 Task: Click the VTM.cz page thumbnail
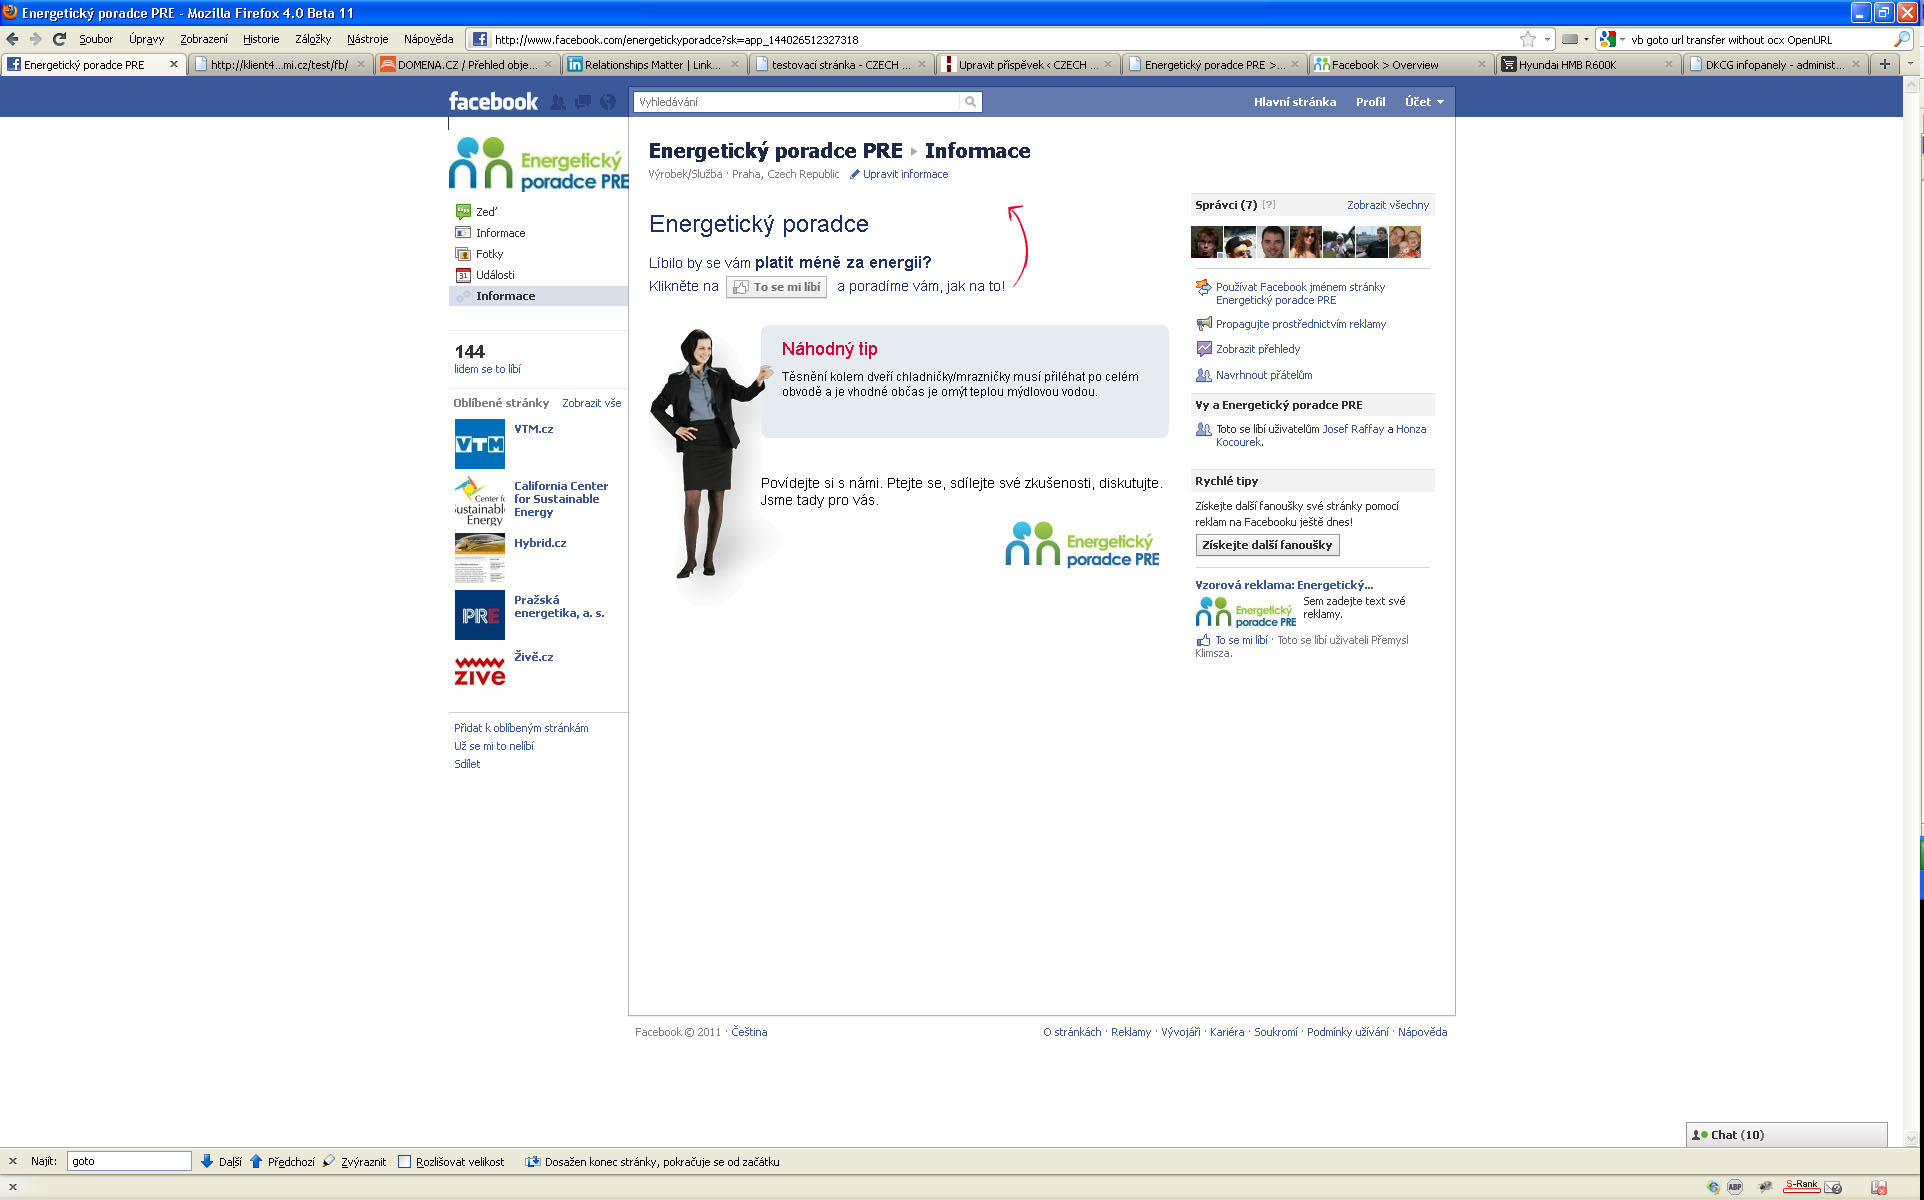(x=479, y=444)
